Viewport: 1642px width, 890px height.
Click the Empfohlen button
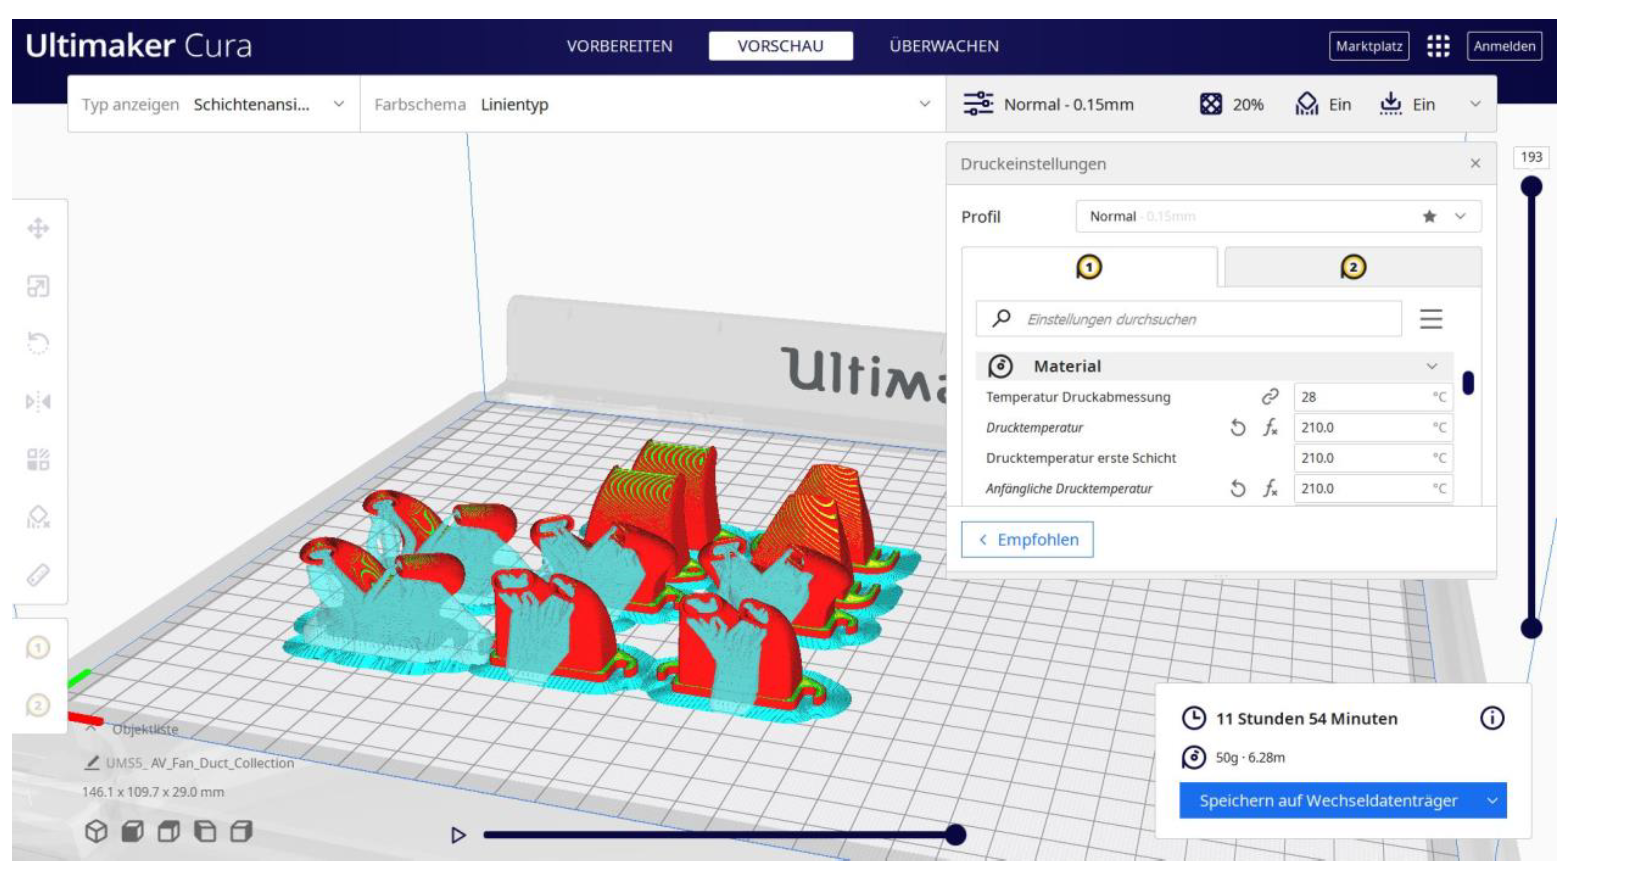tap(1027, 540)
